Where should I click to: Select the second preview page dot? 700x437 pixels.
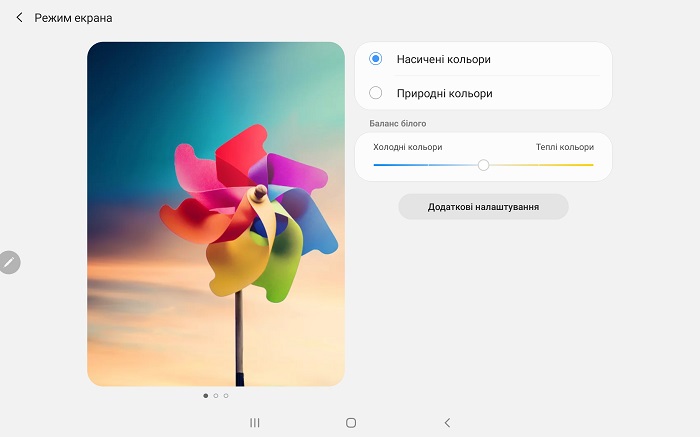pos(216,395)
